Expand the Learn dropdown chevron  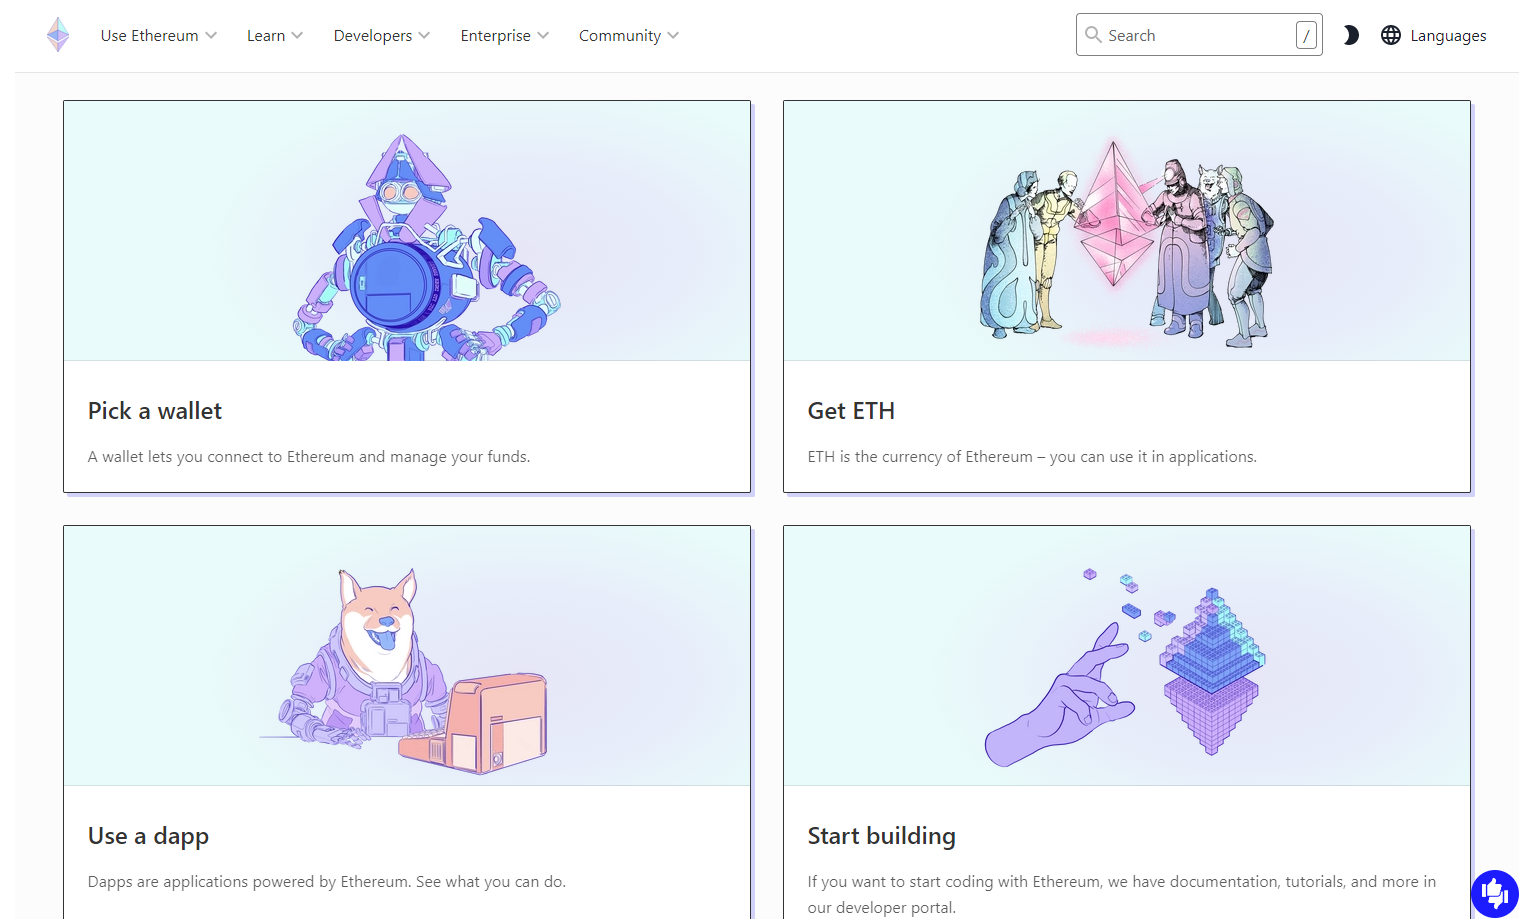tap(297, 35)
